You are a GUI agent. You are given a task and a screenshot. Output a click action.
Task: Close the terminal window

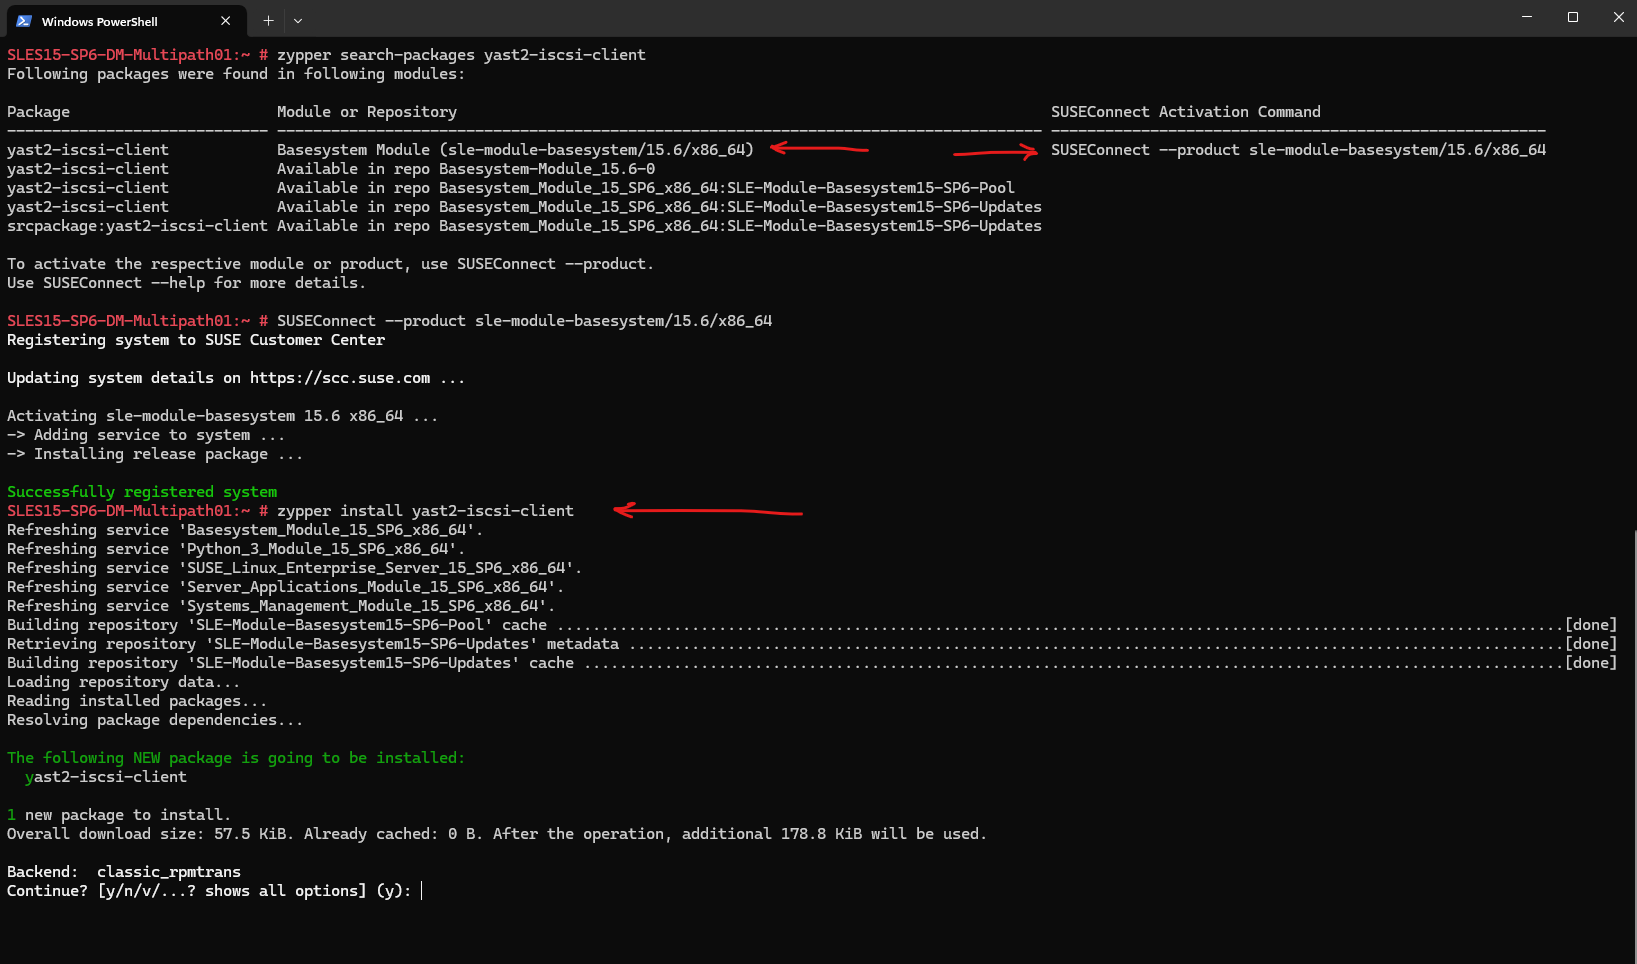[1618, 17]
